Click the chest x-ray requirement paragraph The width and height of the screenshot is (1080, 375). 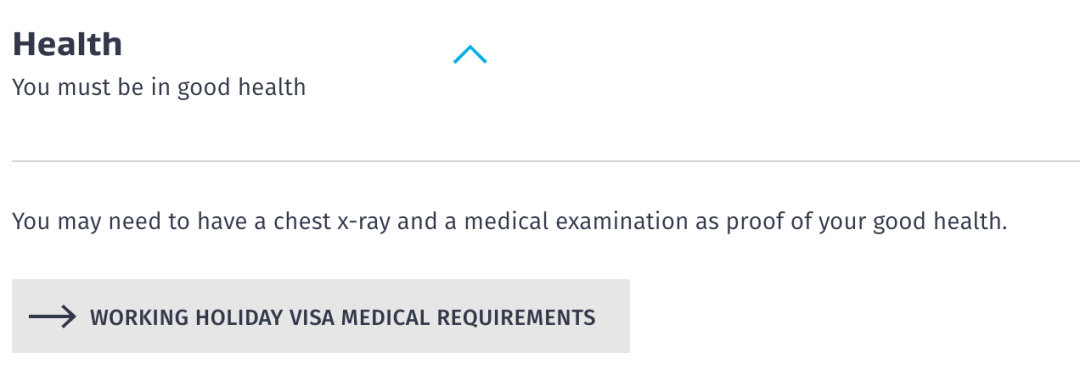pyautogui.click(x=510, y=222)
